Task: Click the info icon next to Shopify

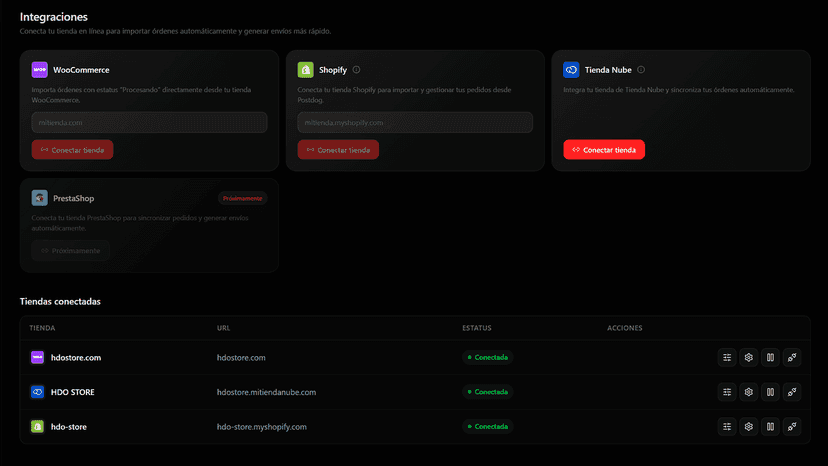Action: click(356, 70)
